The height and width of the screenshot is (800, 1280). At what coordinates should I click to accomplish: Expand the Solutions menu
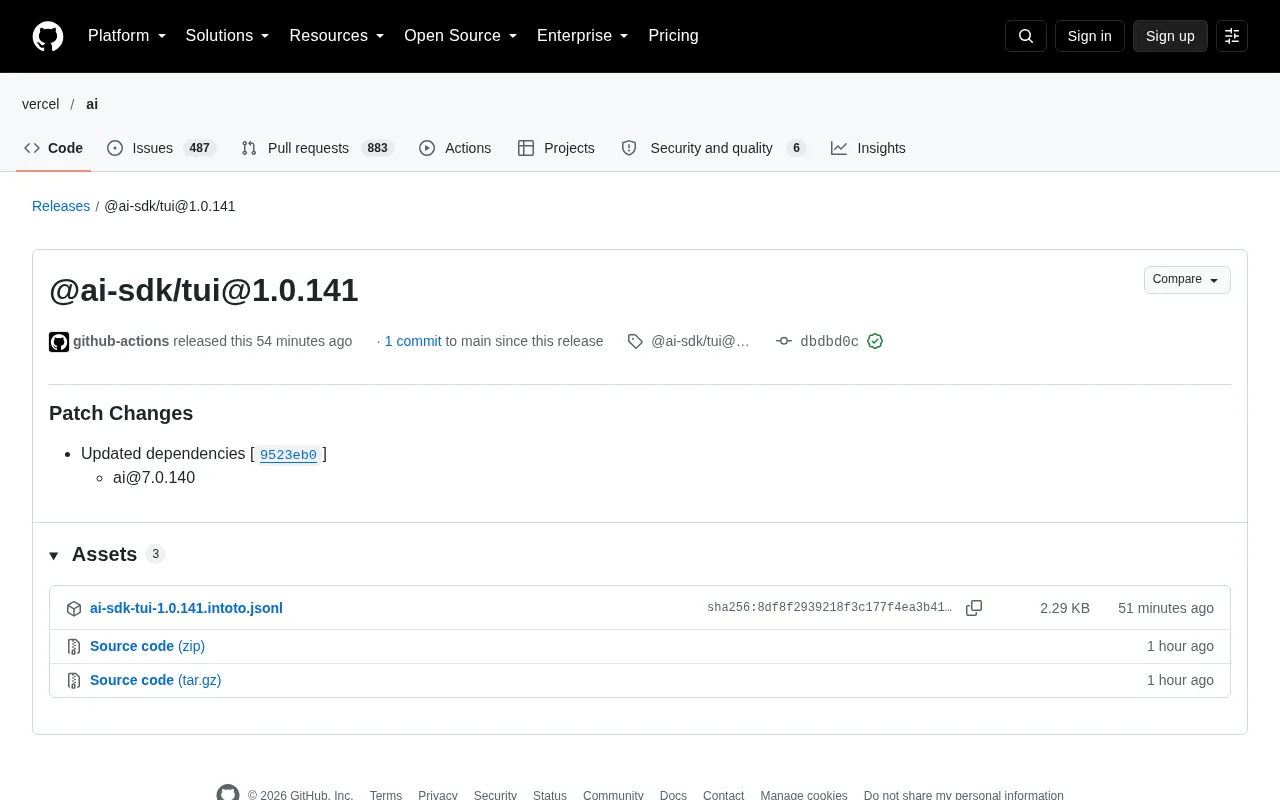[228, 36]
